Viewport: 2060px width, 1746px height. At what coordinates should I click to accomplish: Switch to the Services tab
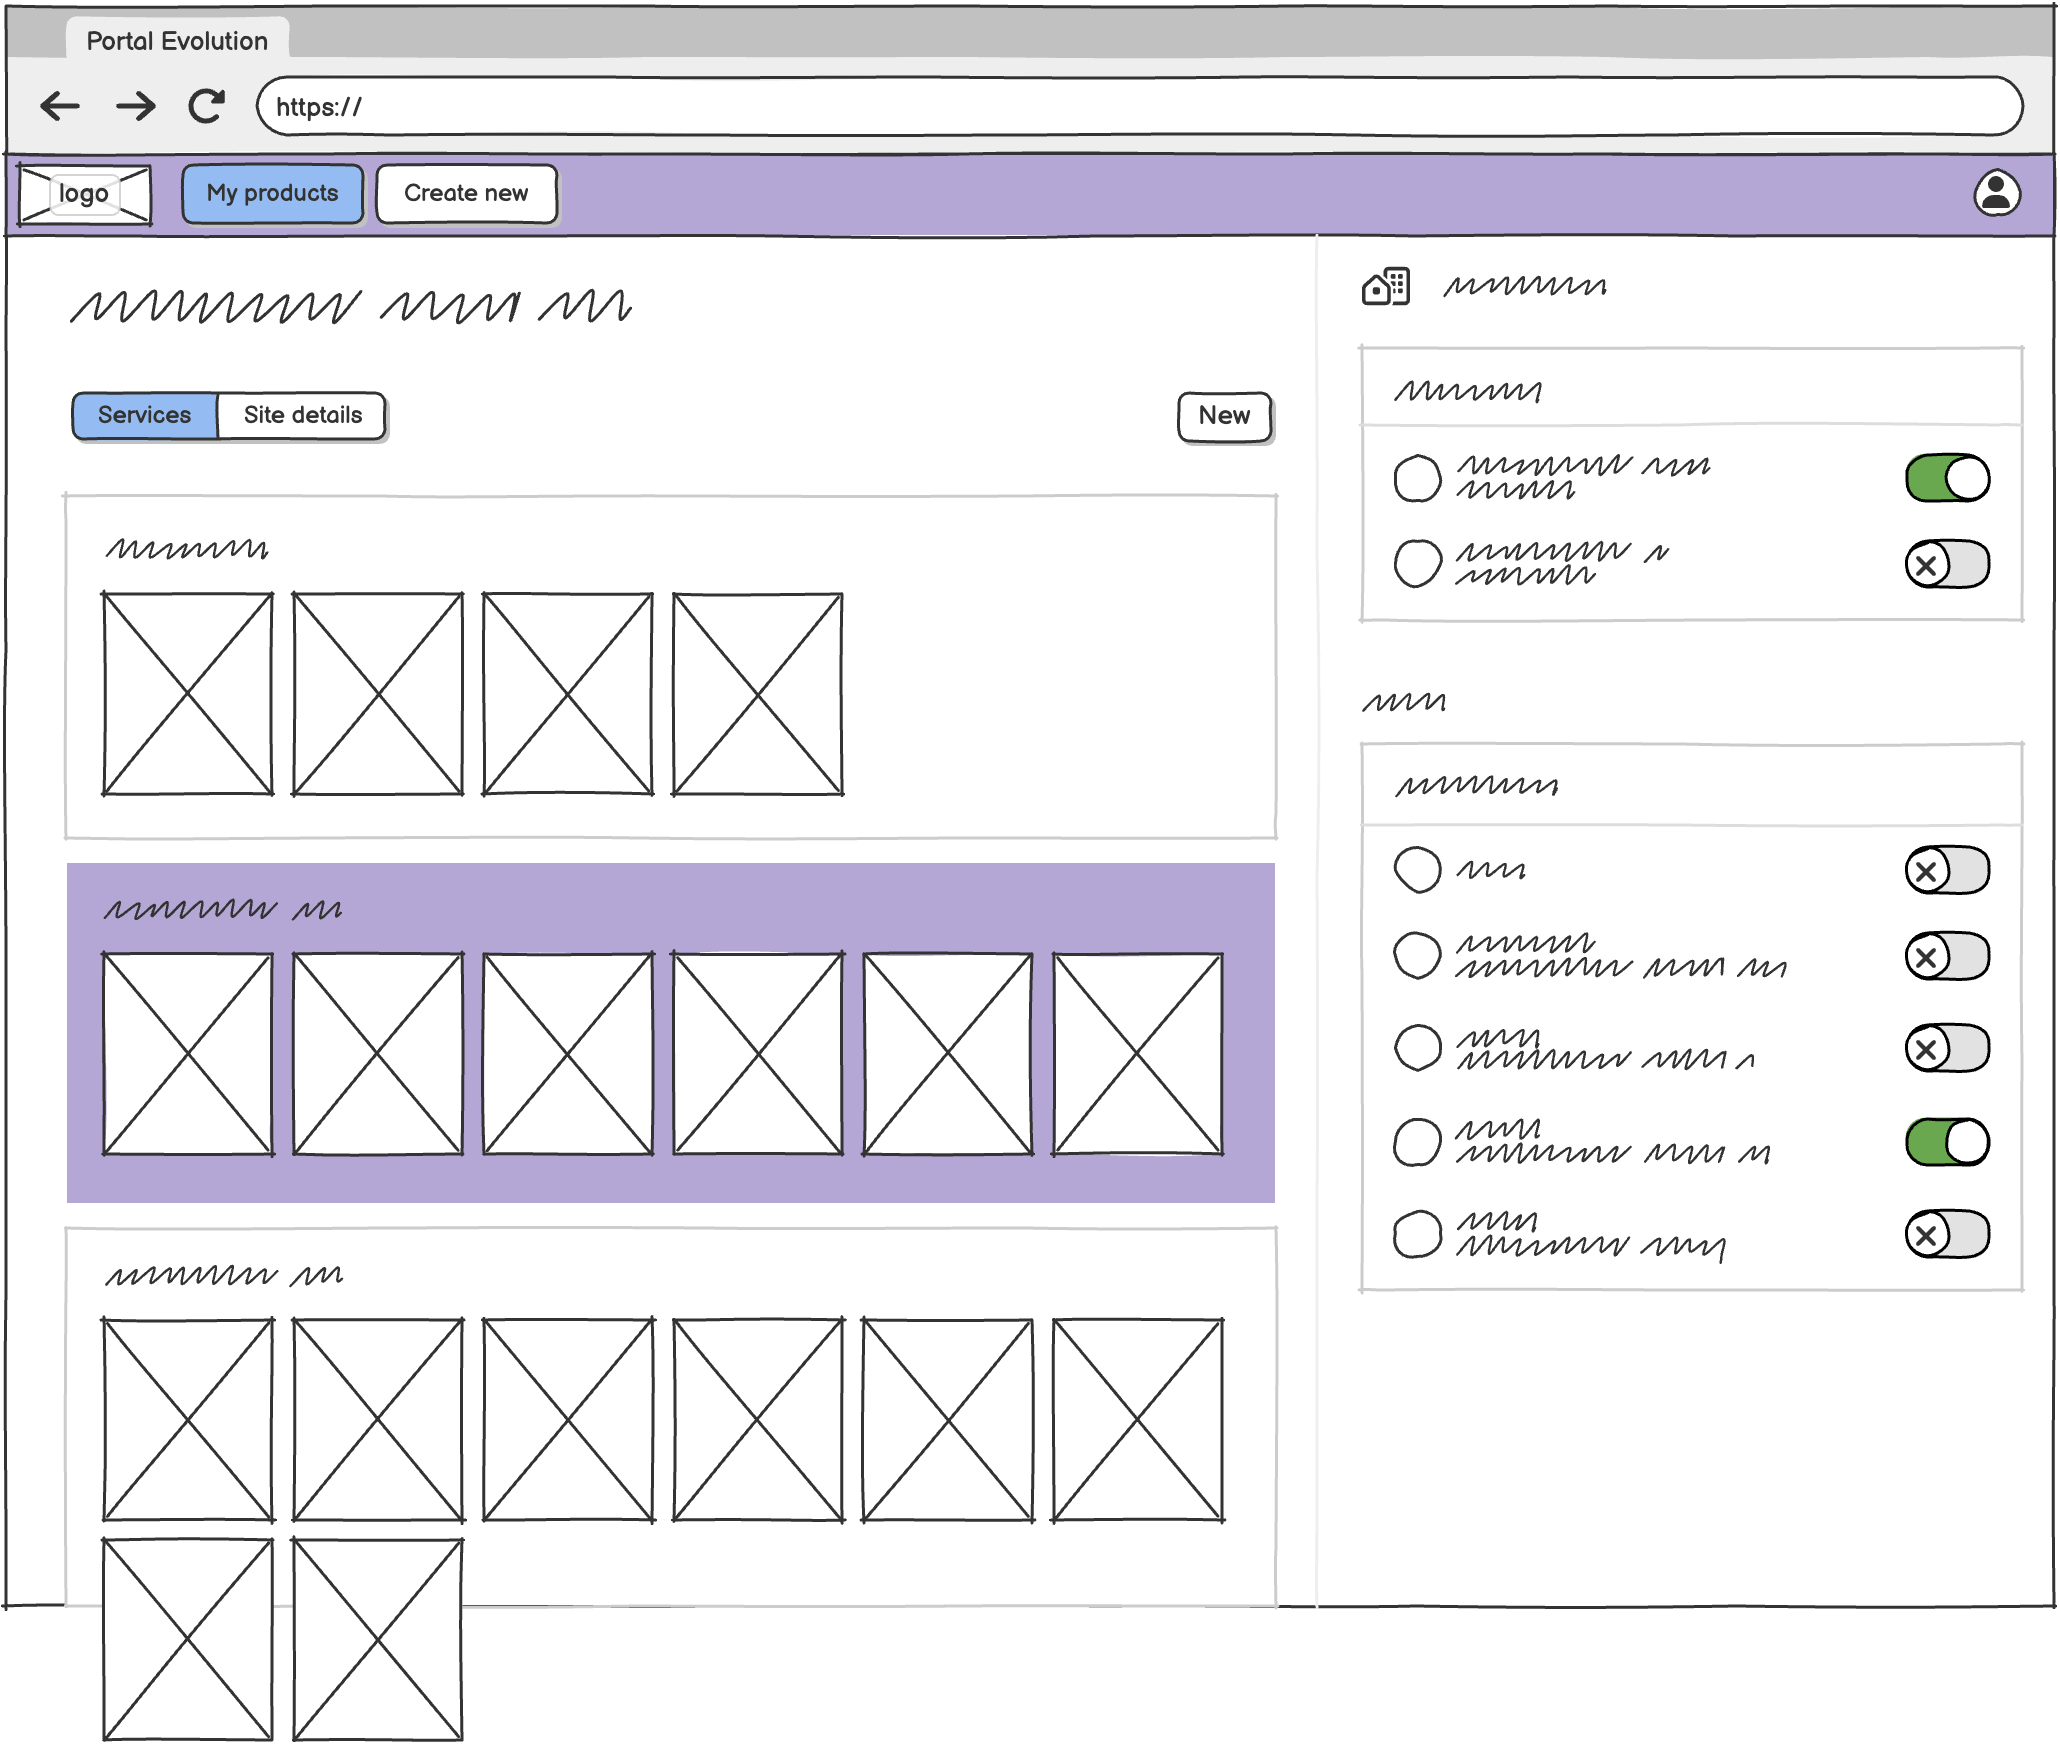click(x=145, y=415)
